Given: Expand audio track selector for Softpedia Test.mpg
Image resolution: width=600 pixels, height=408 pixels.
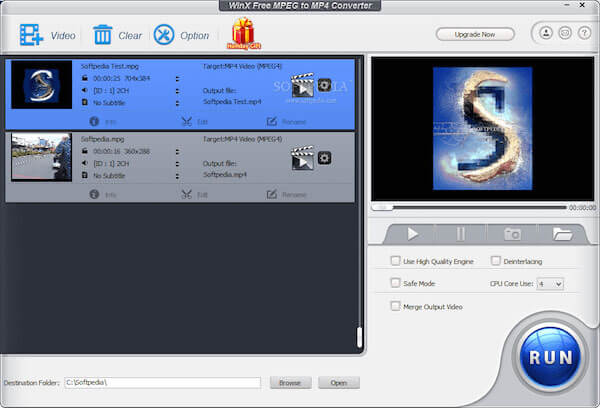Looking at the screenshot, I should click(177, 88).
